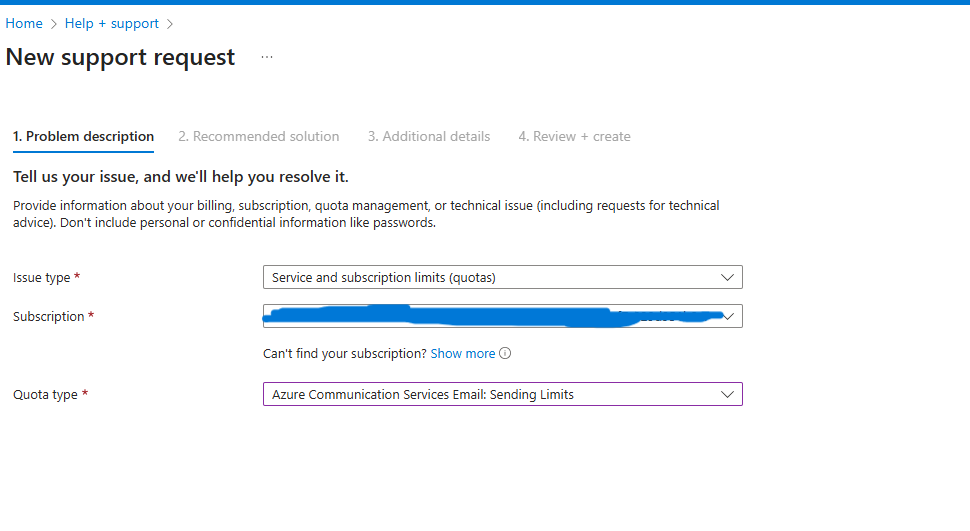Switch to Recommended solution tab
The image size is (970, 531).
[x=259, y=136]
